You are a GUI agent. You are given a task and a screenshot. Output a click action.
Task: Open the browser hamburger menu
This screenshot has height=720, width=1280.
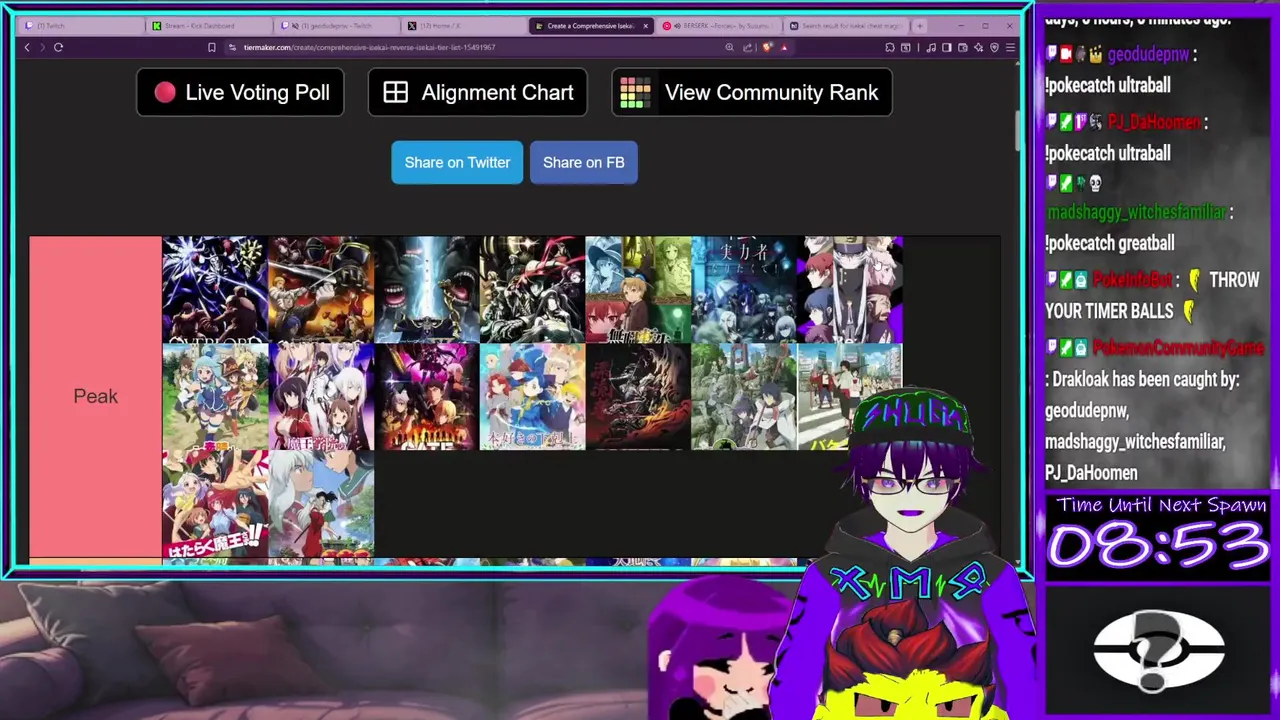[1010, 47]
